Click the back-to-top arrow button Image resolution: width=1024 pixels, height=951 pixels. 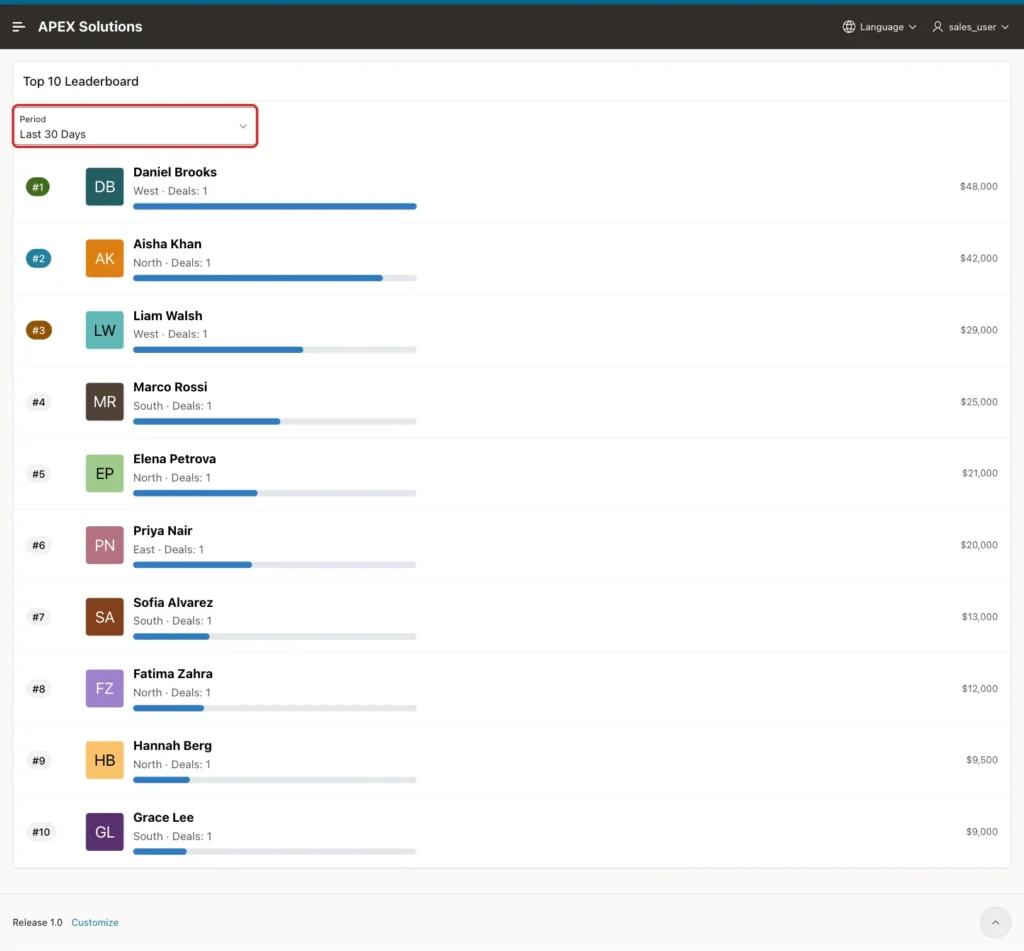point(995,922)
